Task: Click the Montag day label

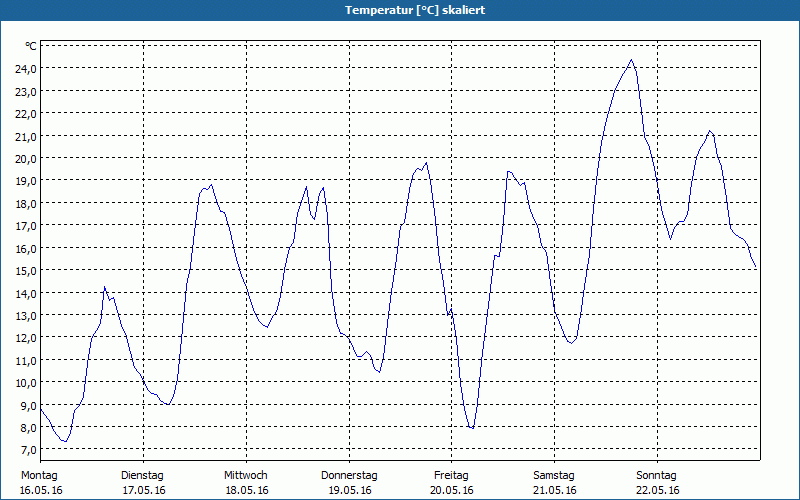Action: point(39,476)
